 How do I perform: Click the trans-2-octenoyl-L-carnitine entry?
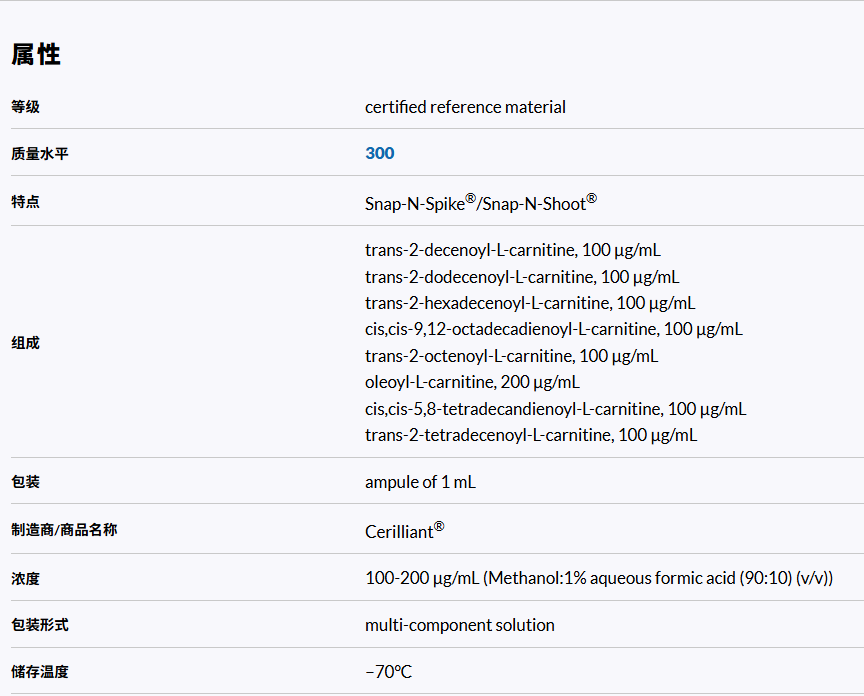point(511,356)
